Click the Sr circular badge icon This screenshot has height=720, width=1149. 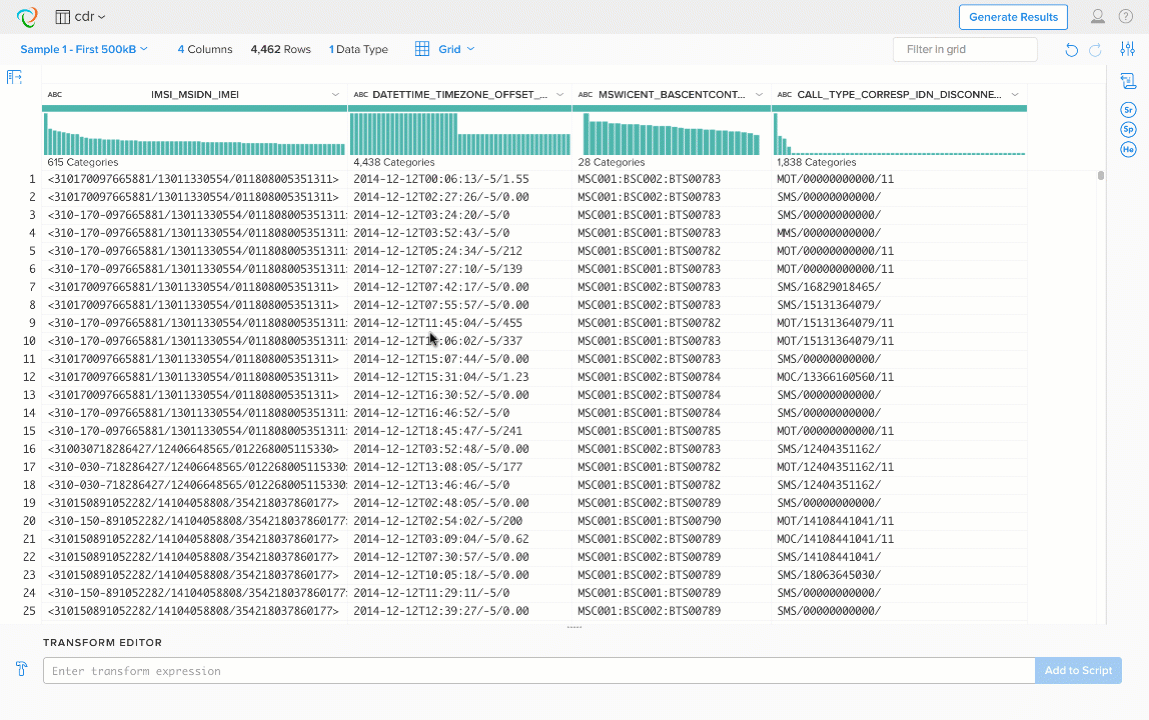click(1128, 110)
